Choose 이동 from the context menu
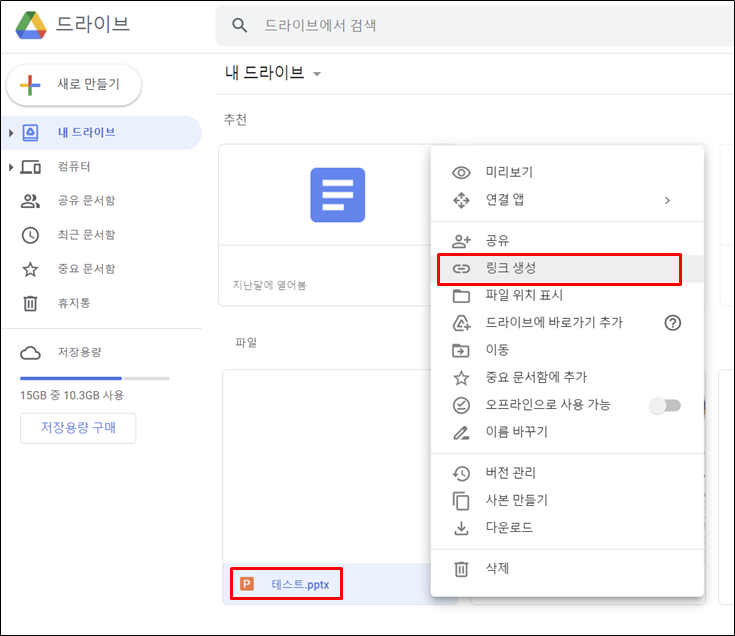The image size is (735, 636). point(567,350)
